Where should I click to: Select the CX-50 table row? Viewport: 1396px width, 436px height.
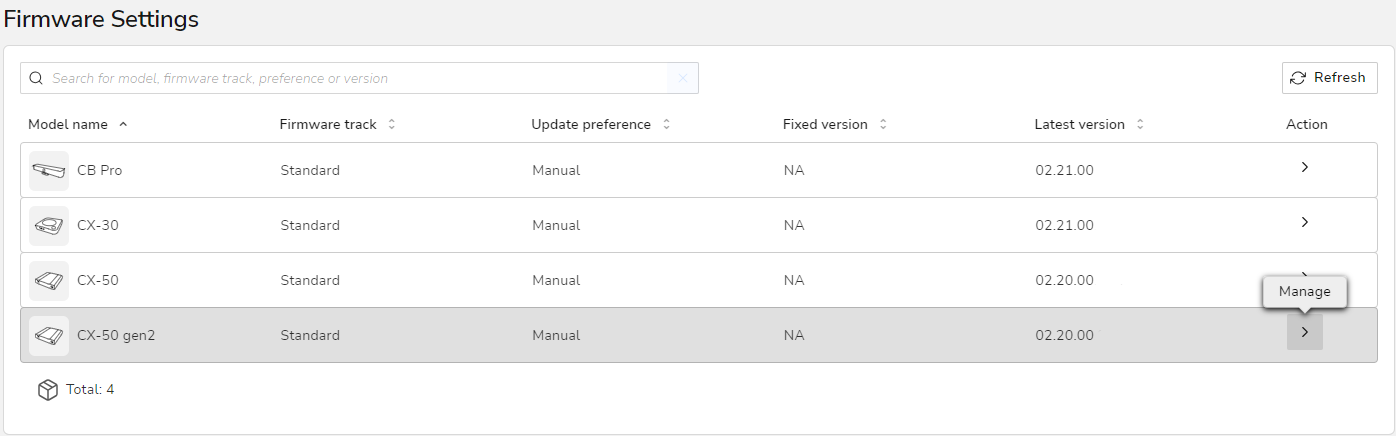pyautogui.click(x=699, y=280)
